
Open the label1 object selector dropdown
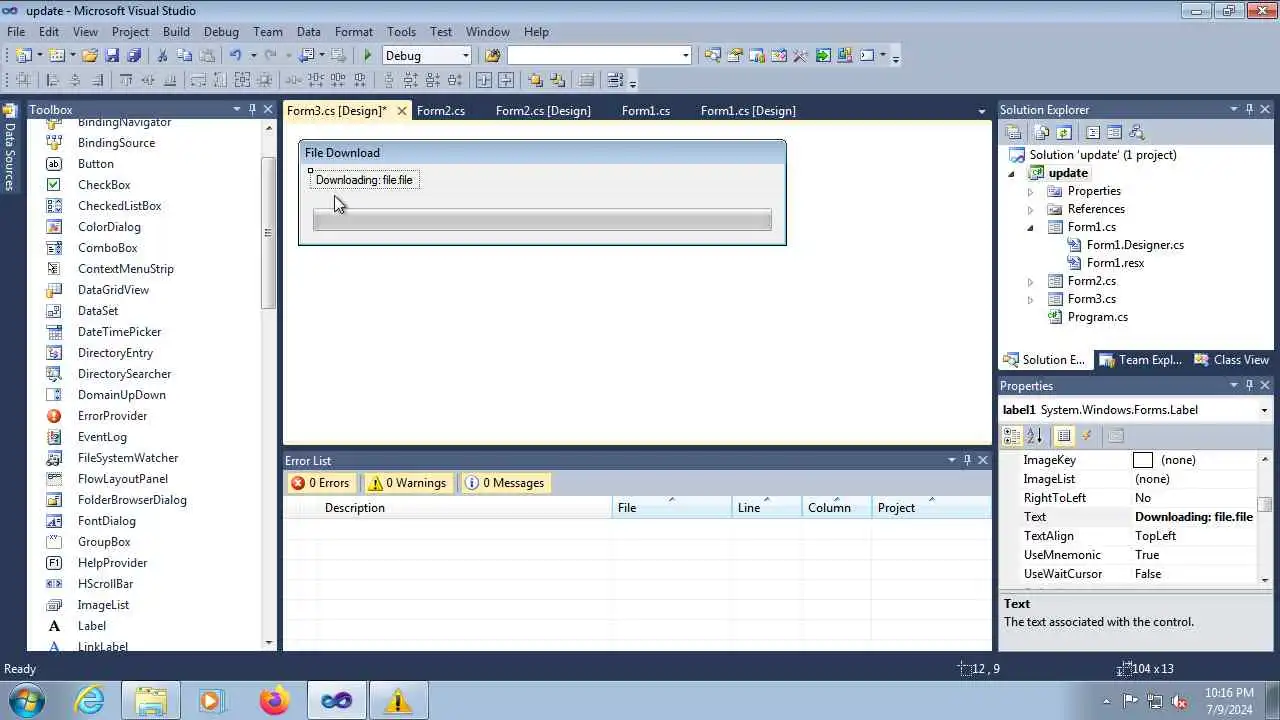pos(1264,410)
